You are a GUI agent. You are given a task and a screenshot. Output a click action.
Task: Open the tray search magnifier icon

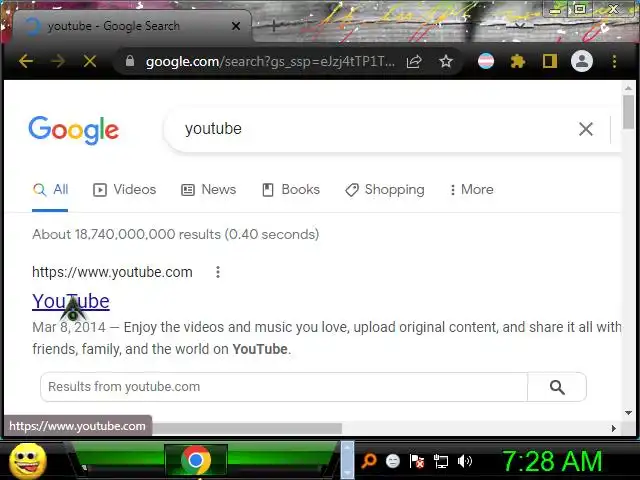click(x=369, y=461)
